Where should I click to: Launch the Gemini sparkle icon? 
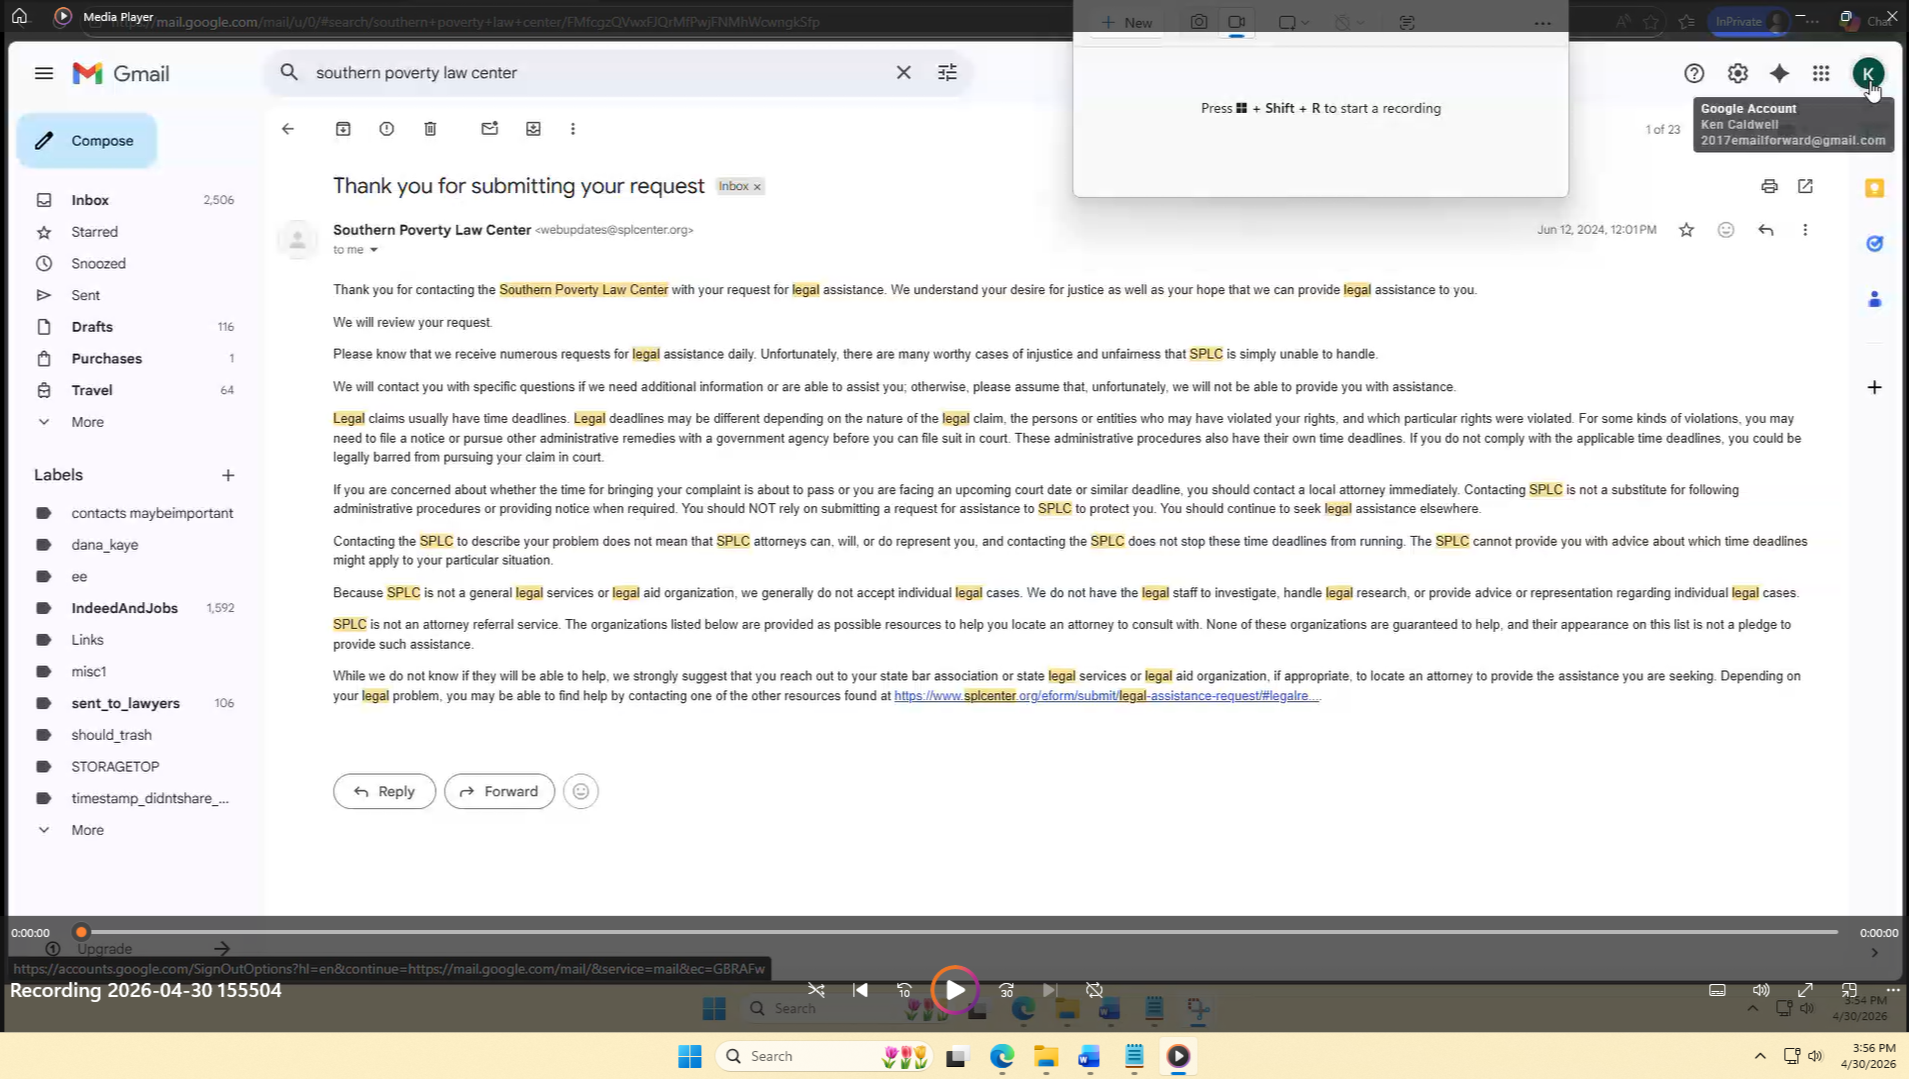(1779, 73)
